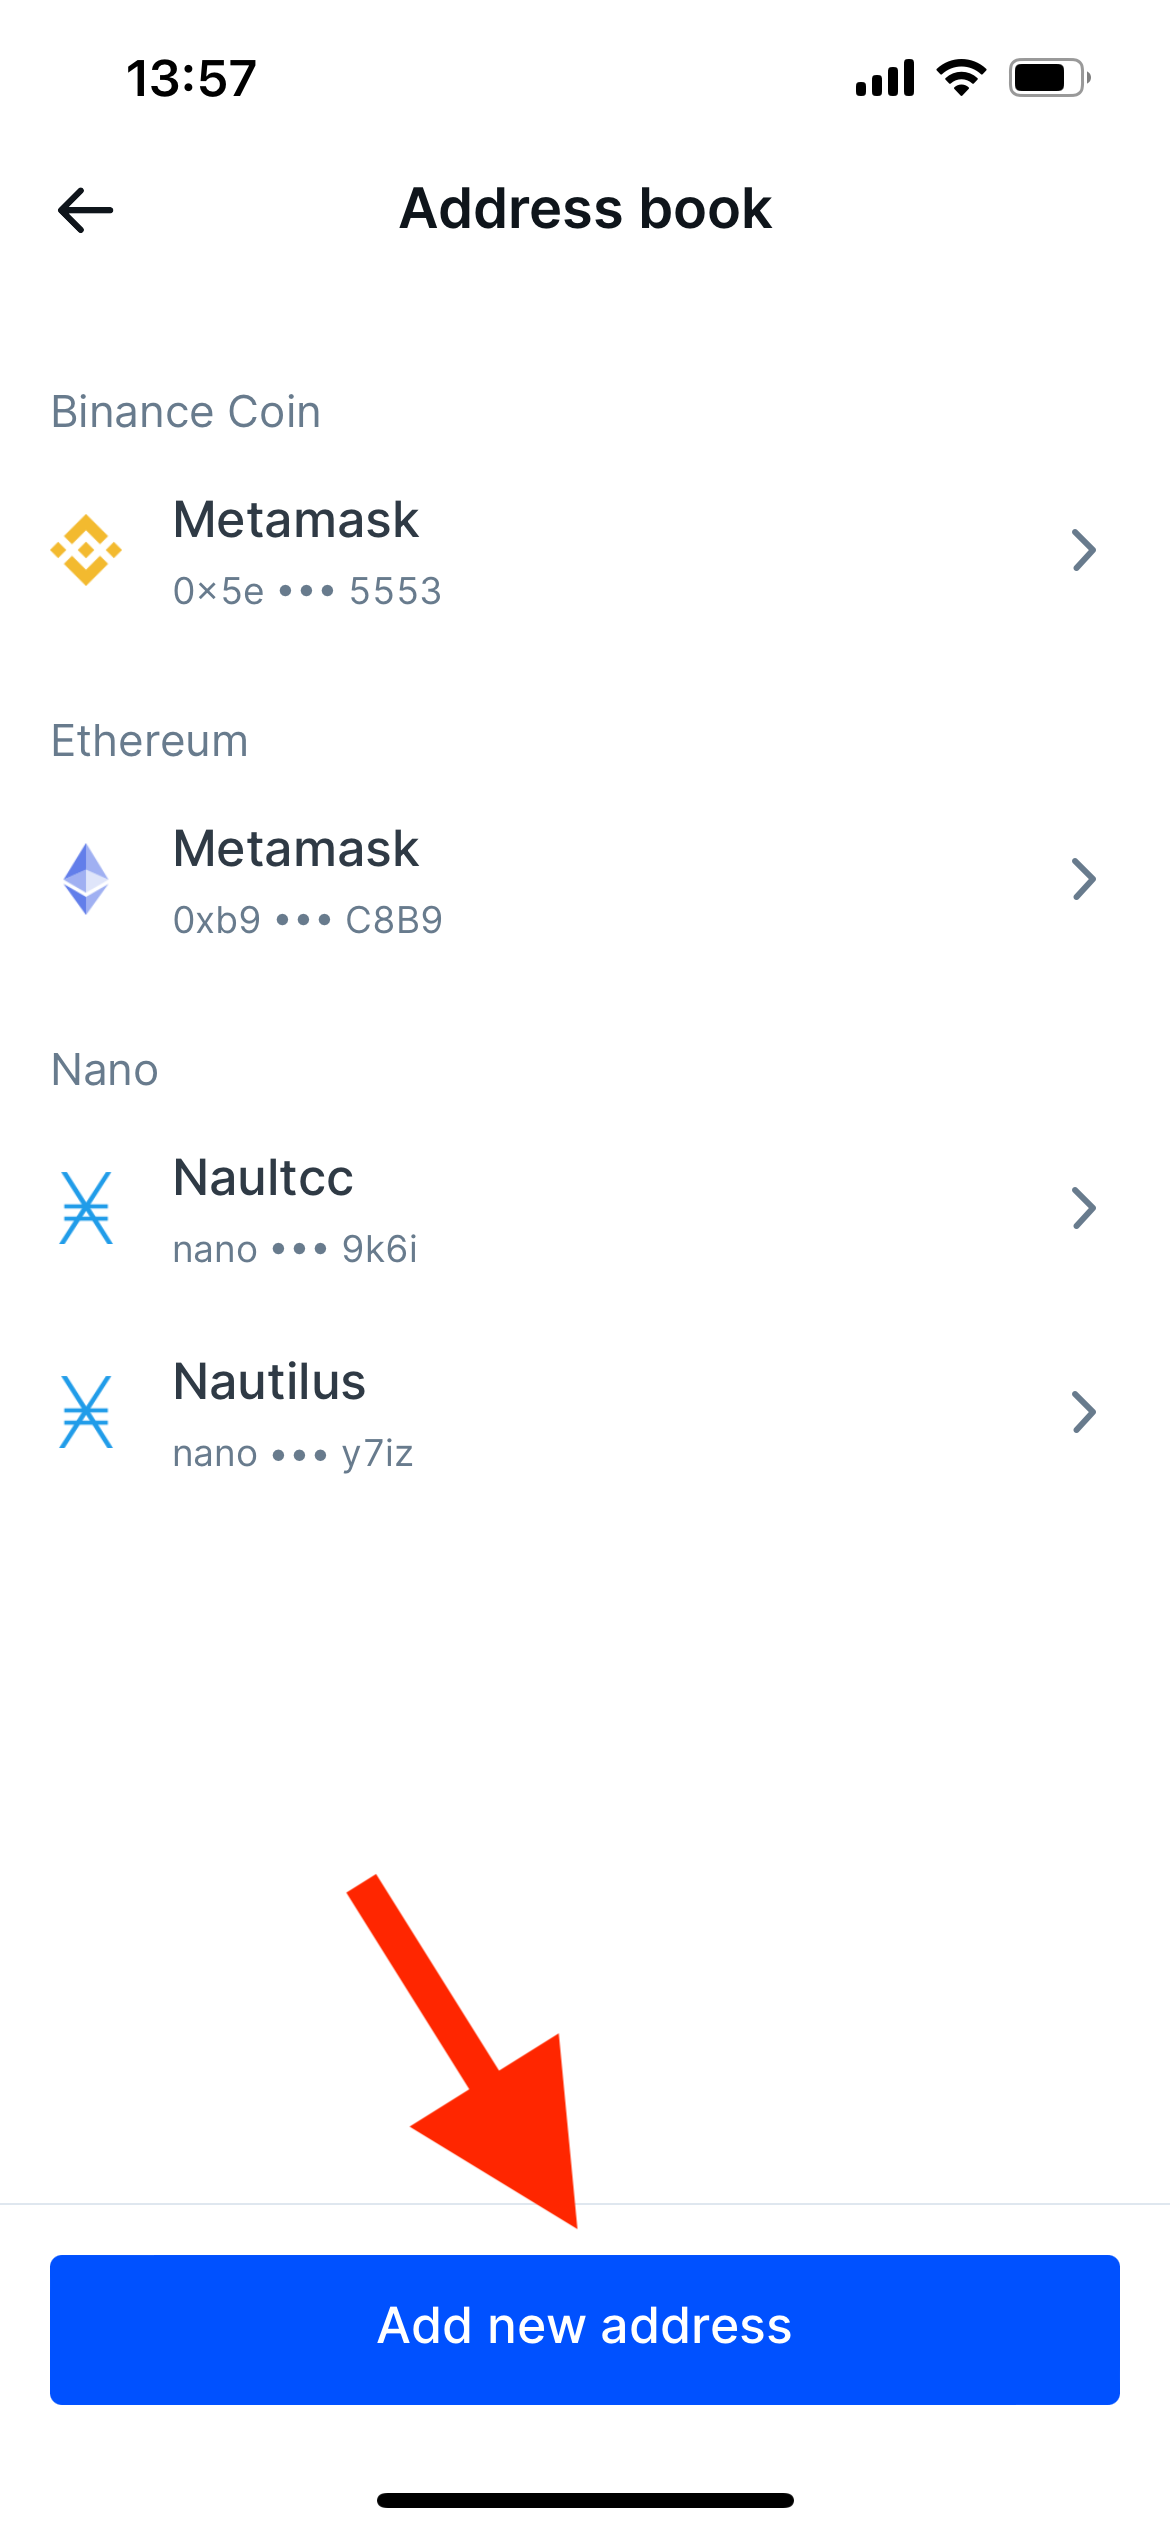
Task: Select the Nautilus nano address entry
Action: [x=585, y=1412]
